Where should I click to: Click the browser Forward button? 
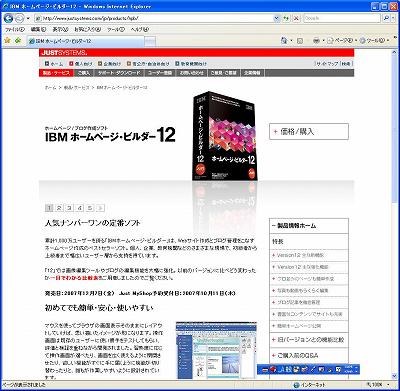19,18
